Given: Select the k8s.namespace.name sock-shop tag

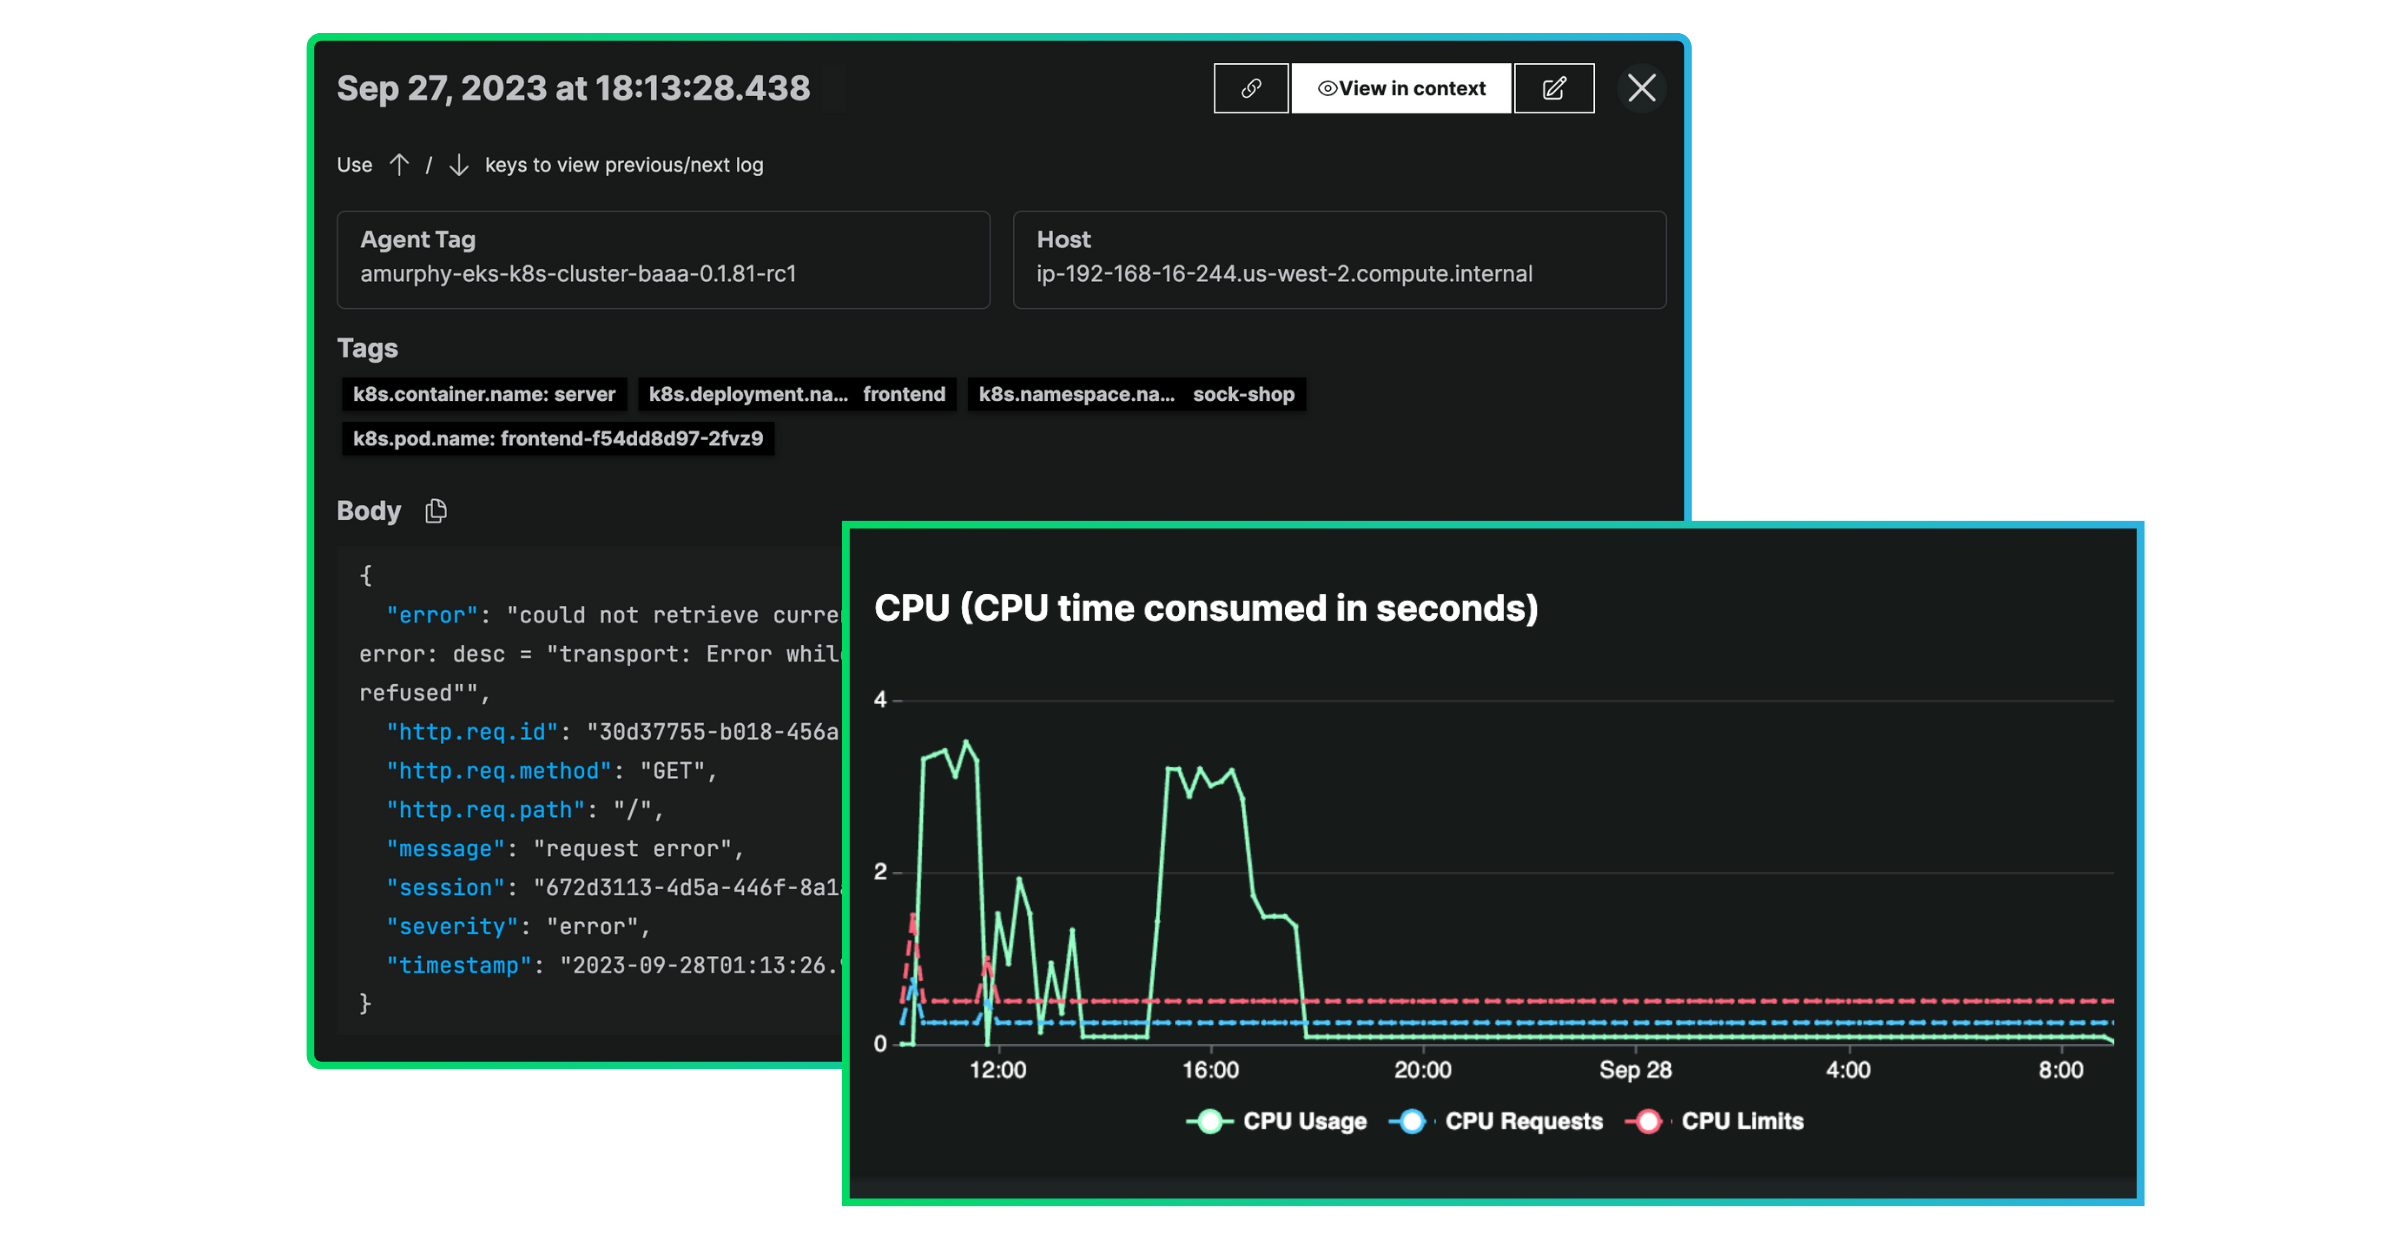Looking at the screenshot, I should [x=1136, y=394].
